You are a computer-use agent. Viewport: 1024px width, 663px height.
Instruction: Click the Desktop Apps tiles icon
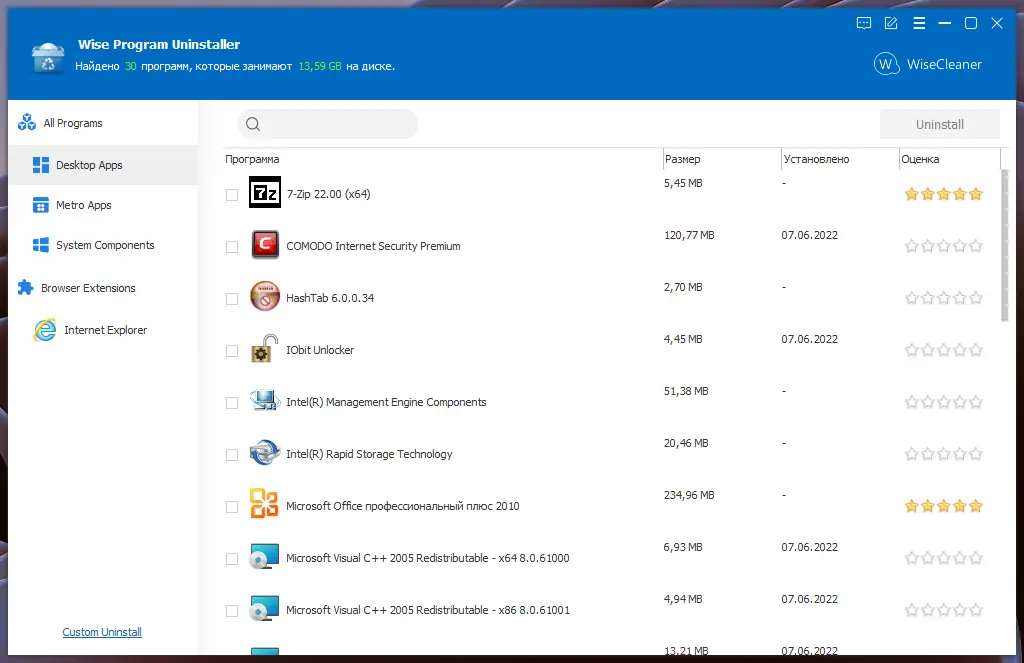[40, 165]
